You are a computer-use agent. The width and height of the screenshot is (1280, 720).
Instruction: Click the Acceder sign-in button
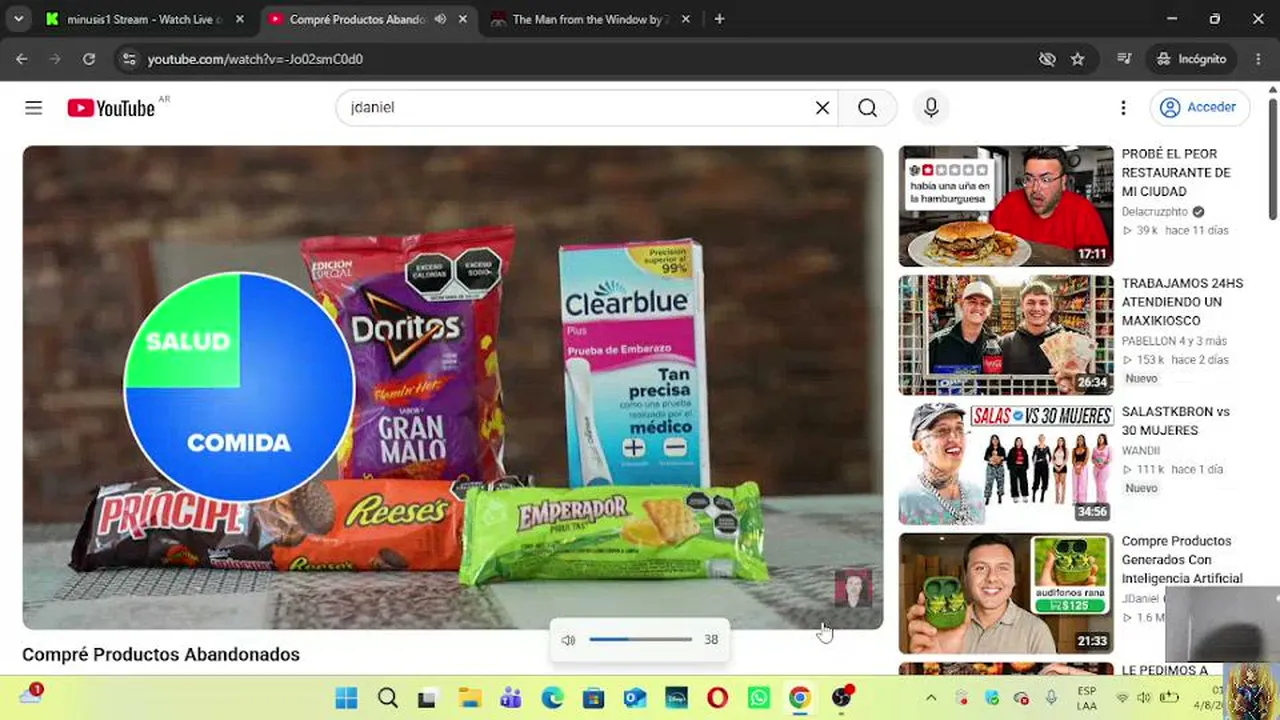pyautogui.click(x=1200, y=108)
